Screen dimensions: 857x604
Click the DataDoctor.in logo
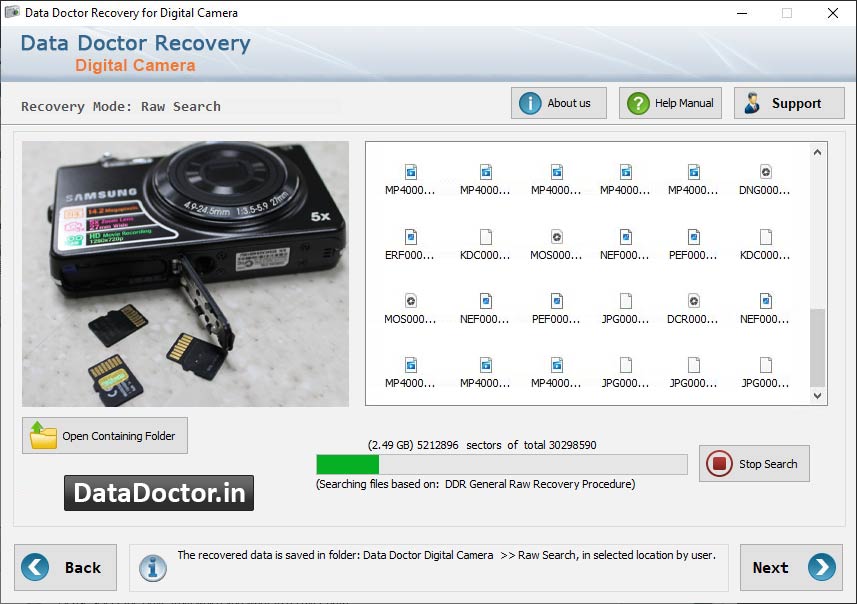158,492
